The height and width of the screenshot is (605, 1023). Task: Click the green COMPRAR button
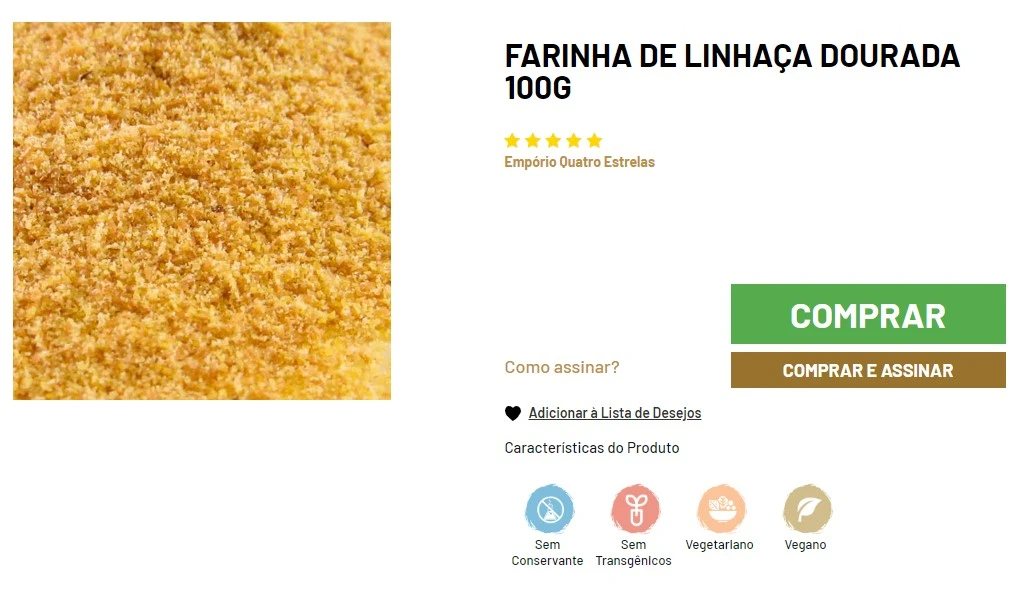tap(868, 314)
